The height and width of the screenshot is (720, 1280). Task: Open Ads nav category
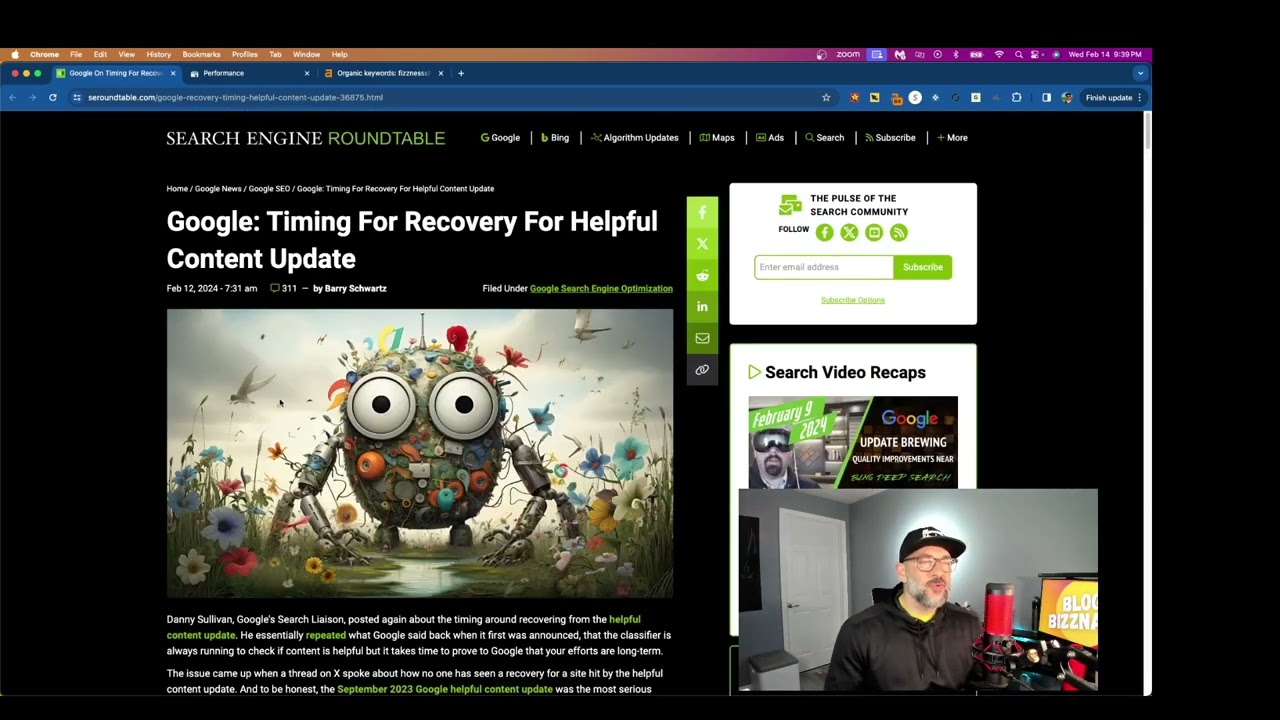770,137
